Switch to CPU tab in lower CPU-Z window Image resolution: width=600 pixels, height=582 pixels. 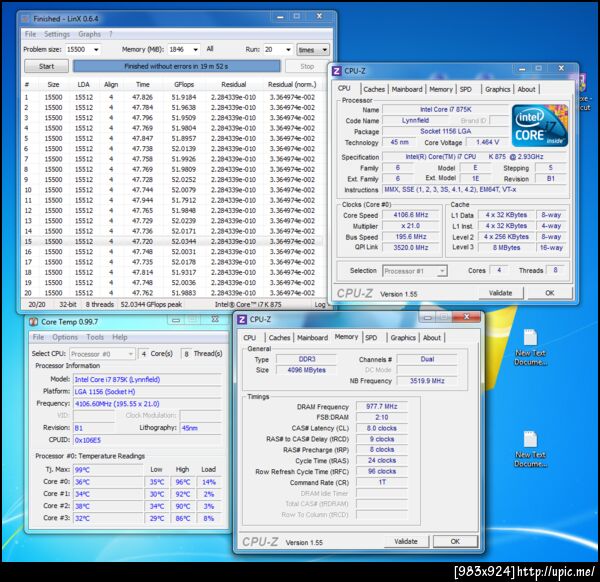click(249, 337)
